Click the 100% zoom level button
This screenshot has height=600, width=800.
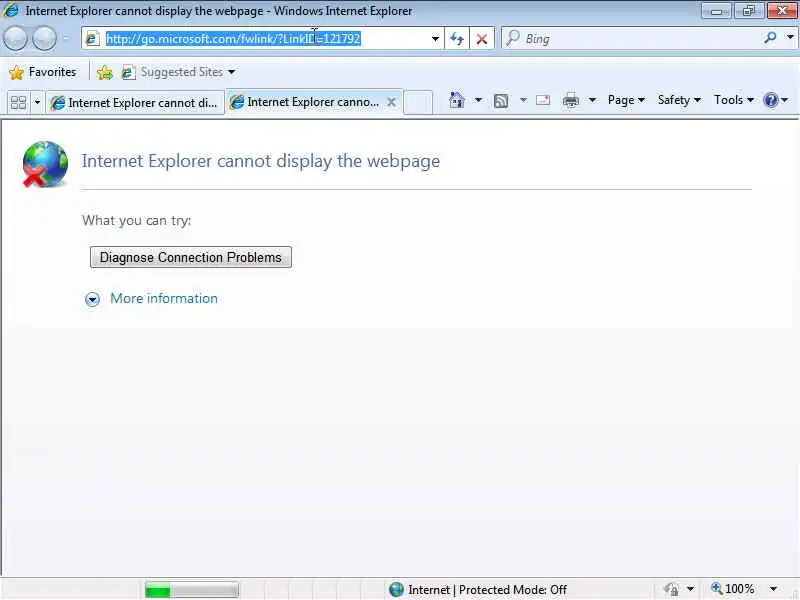[x=733, y=589]
